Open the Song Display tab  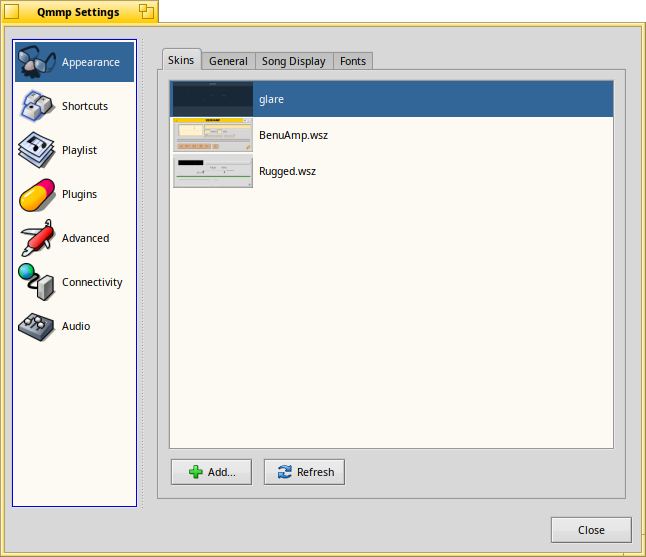pyautogui.click(x=294, y=61)
